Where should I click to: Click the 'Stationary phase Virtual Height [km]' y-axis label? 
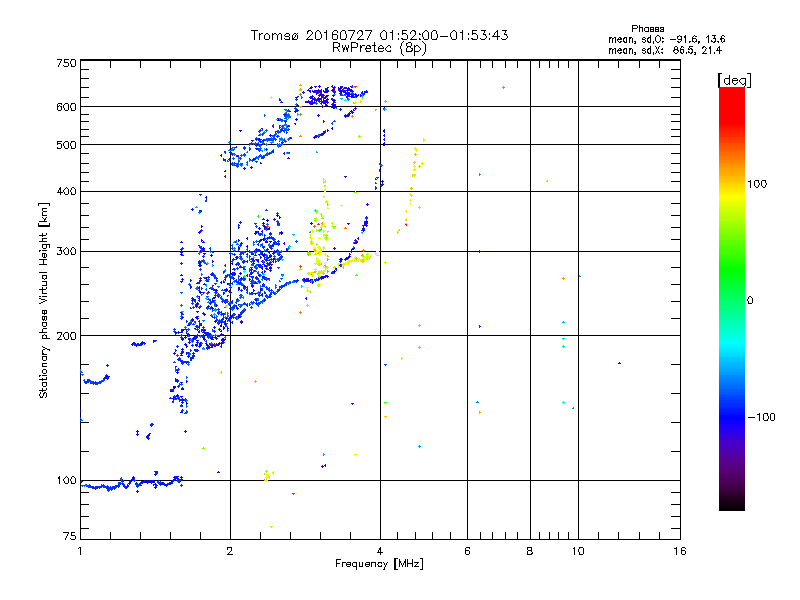pos(43,301)
